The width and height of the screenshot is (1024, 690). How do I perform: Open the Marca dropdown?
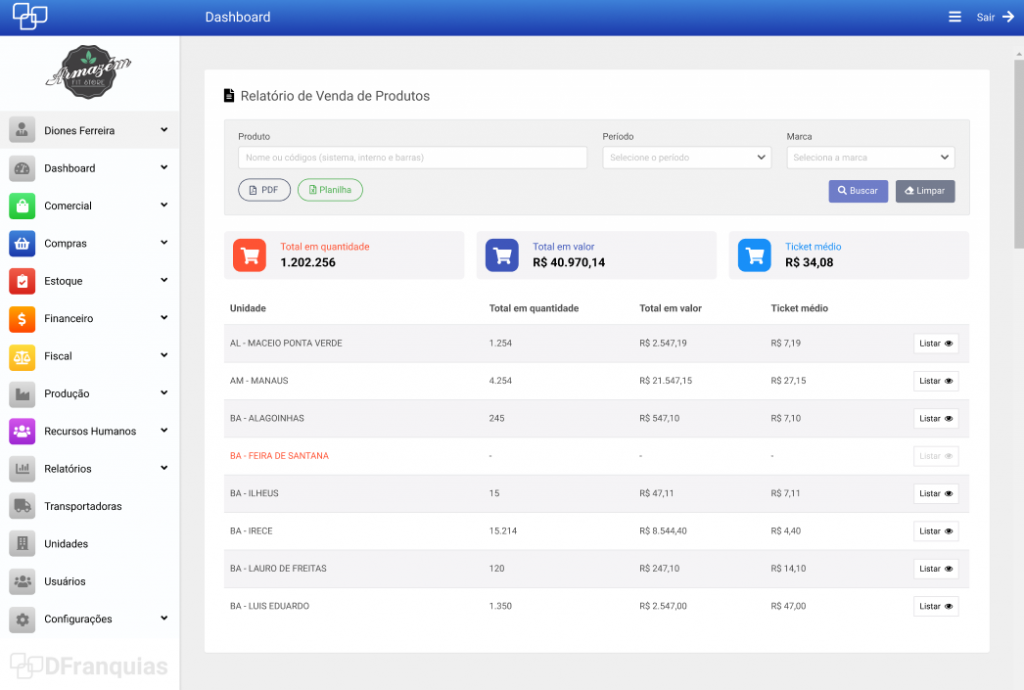click(870, 158)
